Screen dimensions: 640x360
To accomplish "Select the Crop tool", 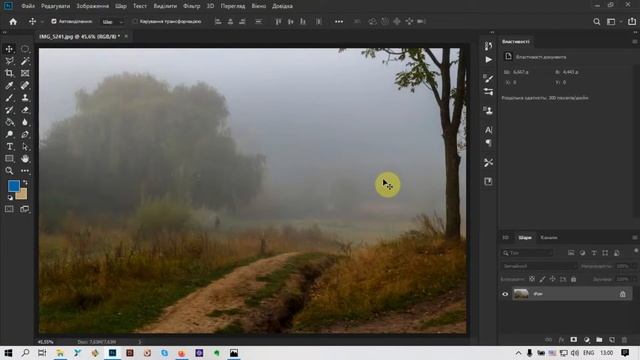I will (x=9, y=73).
